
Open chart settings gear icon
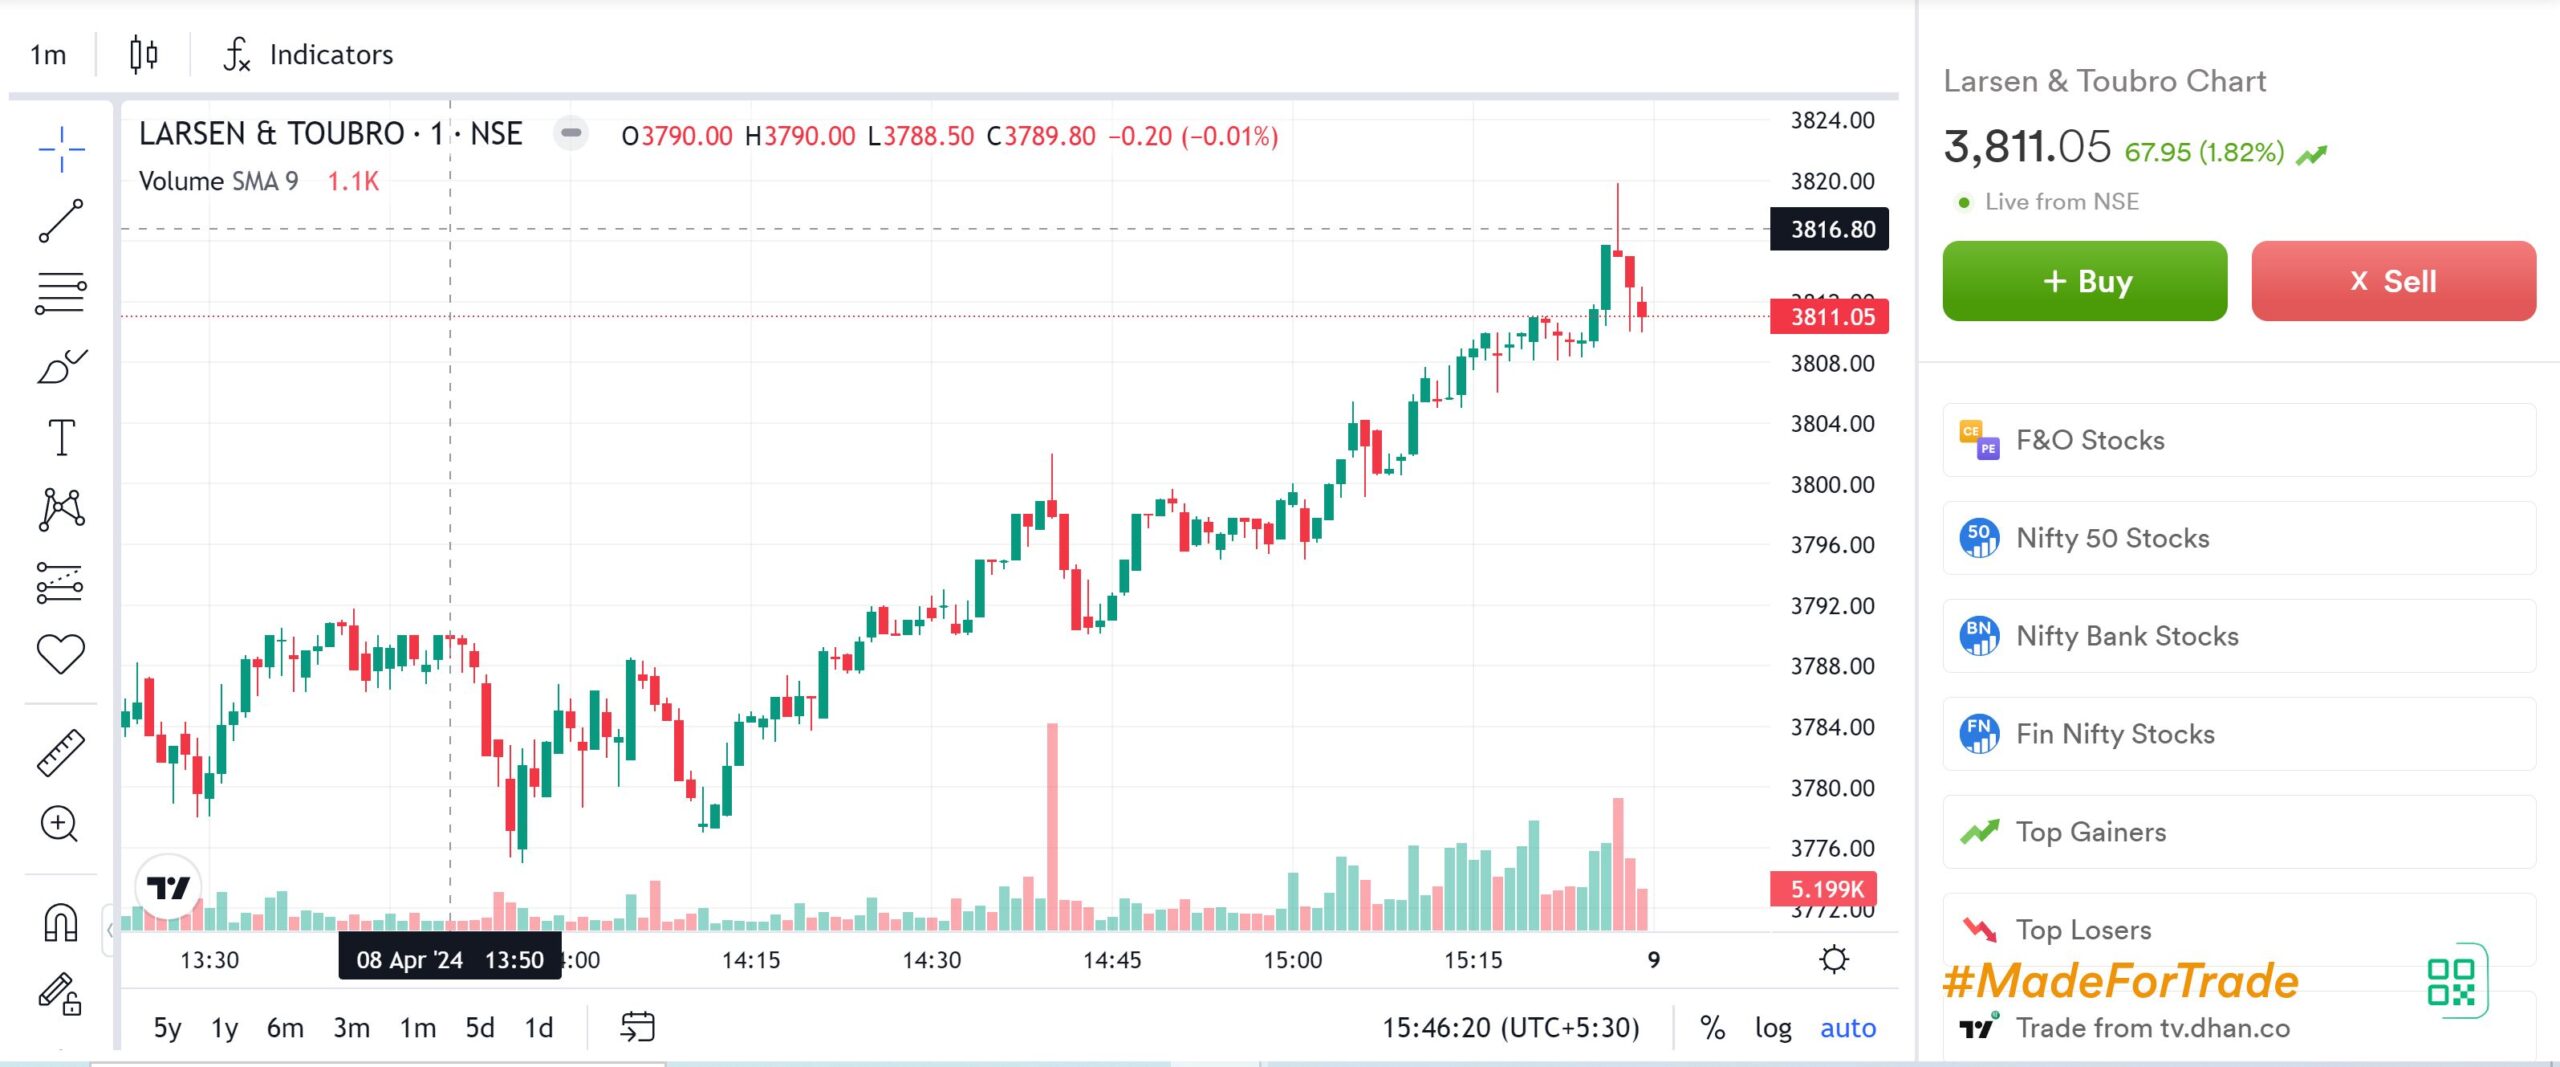coord(1833,960)
